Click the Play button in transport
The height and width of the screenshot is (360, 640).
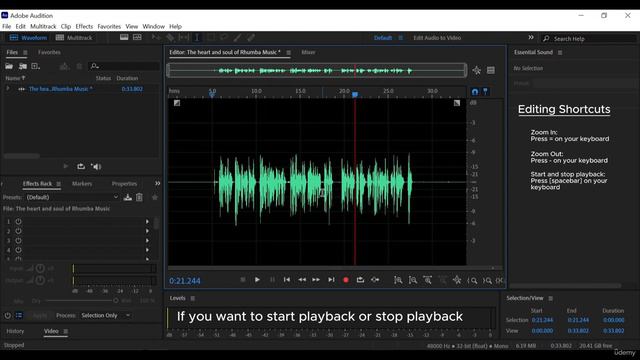(257, 280)
